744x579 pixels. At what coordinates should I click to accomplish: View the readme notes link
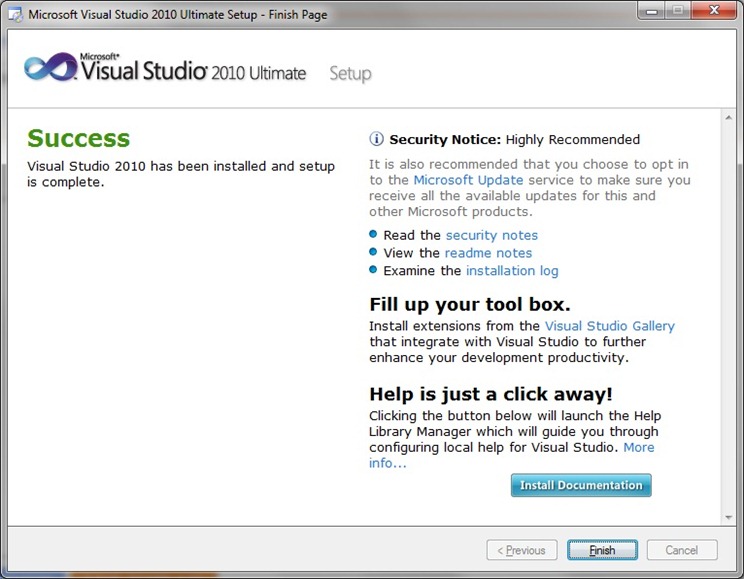click(488, 253)
